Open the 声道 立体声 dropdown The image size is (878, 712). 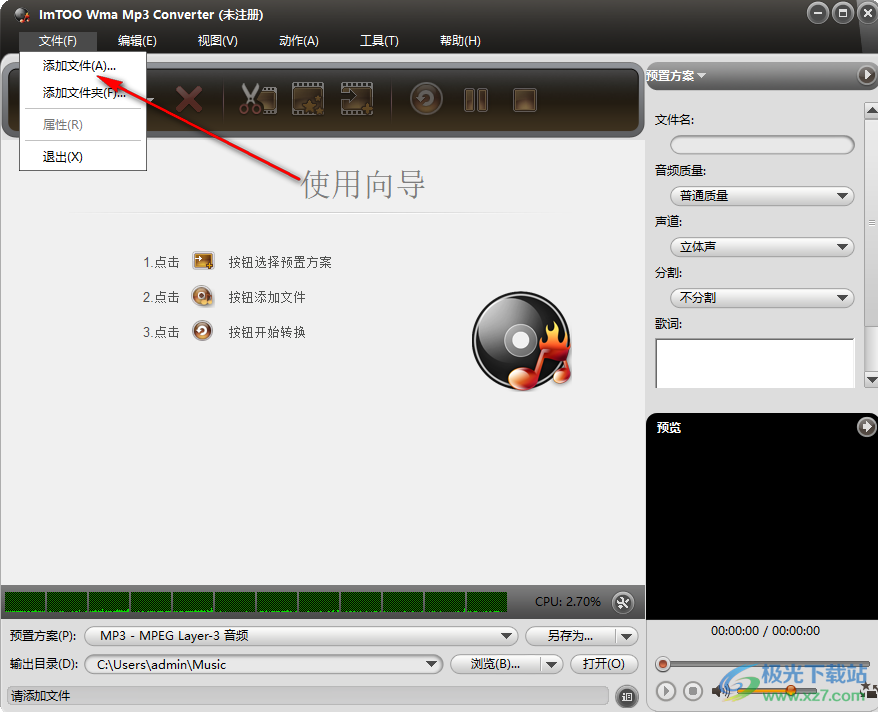coord(762,247)
